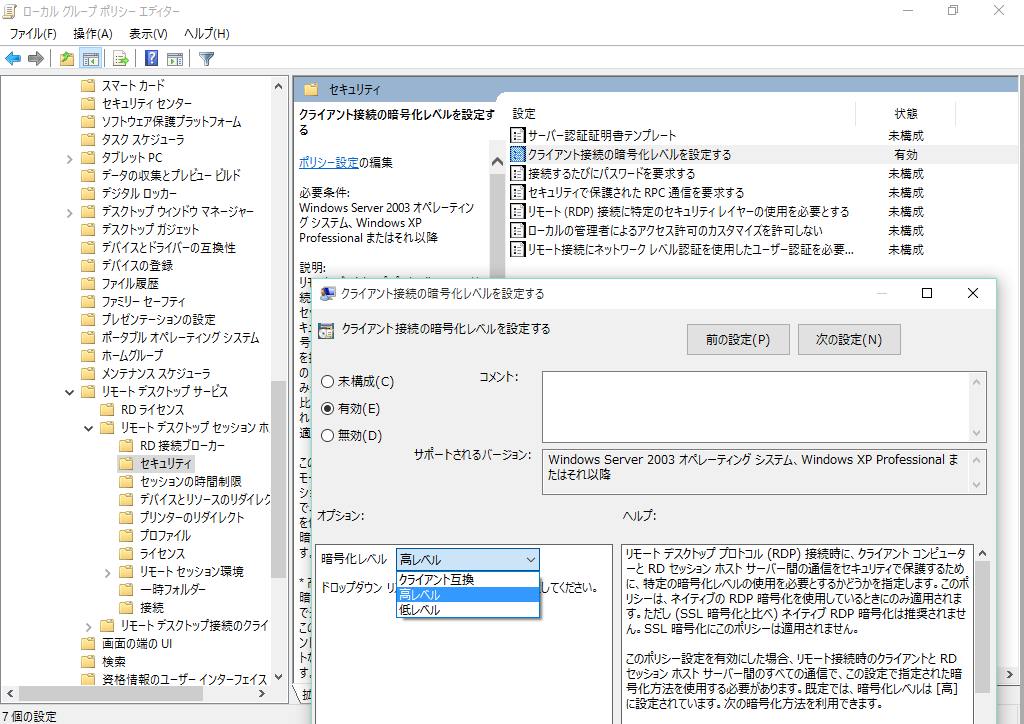Select the 未構成 radio button
Screen dimensions: 1024x724
(x=327, y=381)
